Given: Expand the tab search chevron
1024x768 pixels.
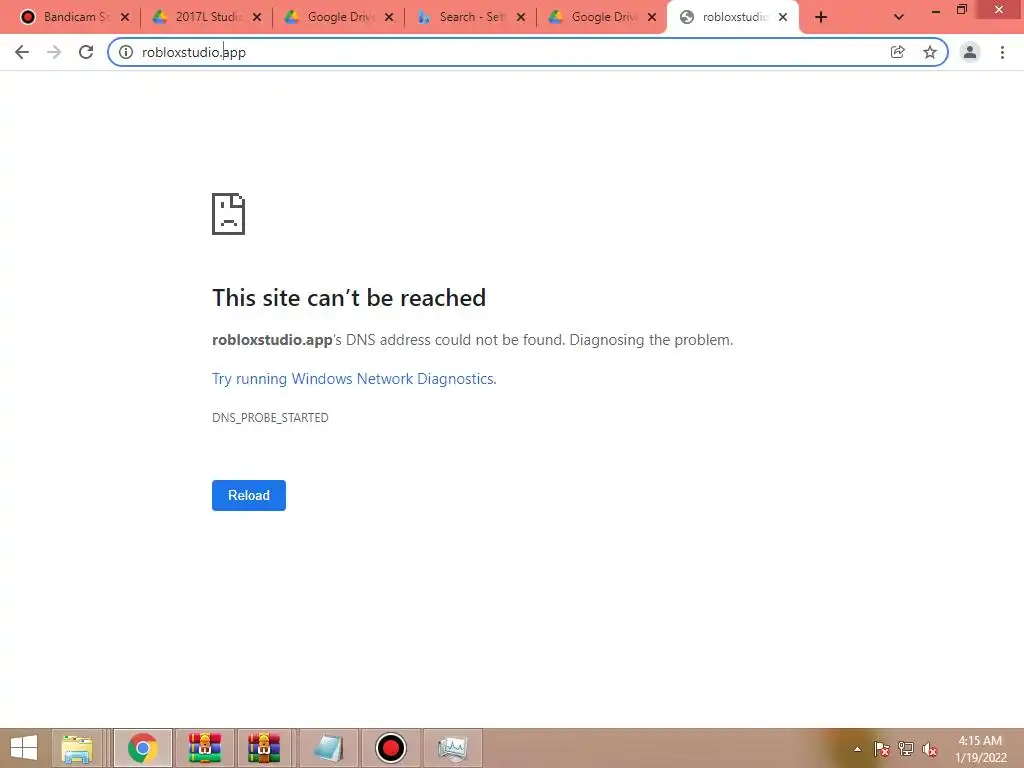Looking at the screenshot, I should (x=899, y=18).
